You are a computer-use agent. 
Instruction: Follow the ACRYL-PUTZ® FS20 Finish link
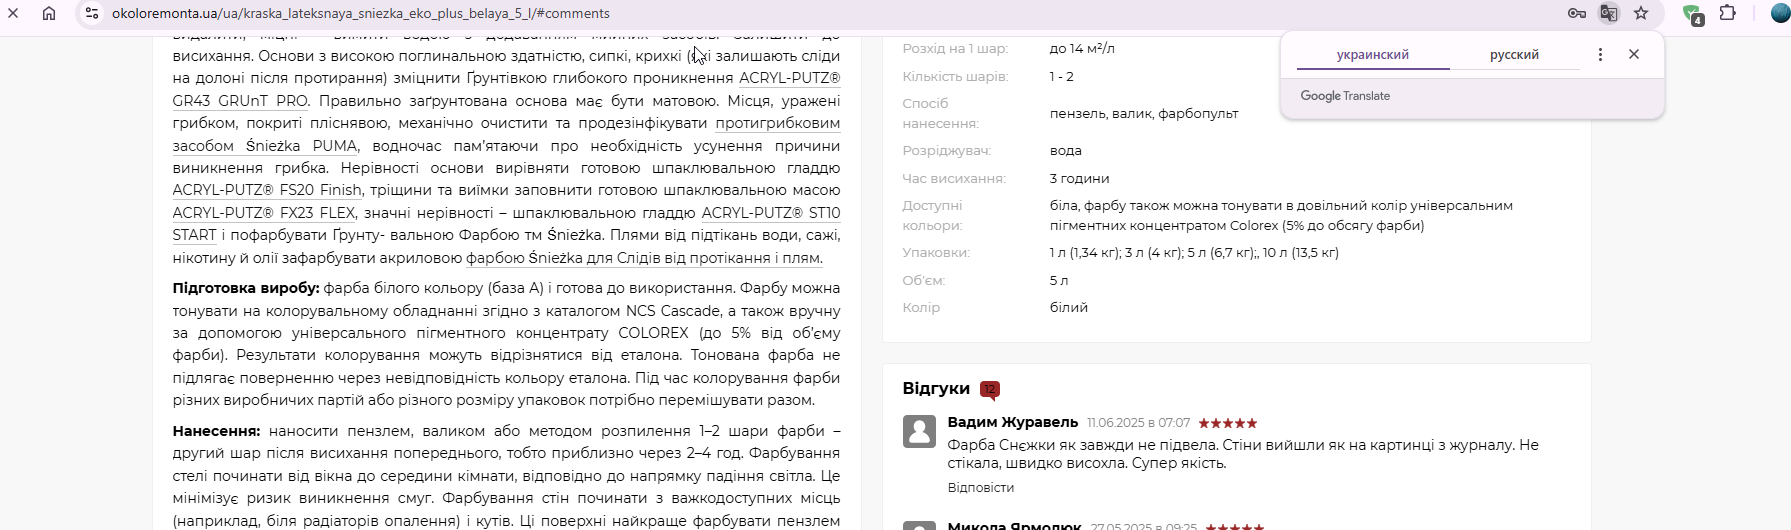point(267,190)
